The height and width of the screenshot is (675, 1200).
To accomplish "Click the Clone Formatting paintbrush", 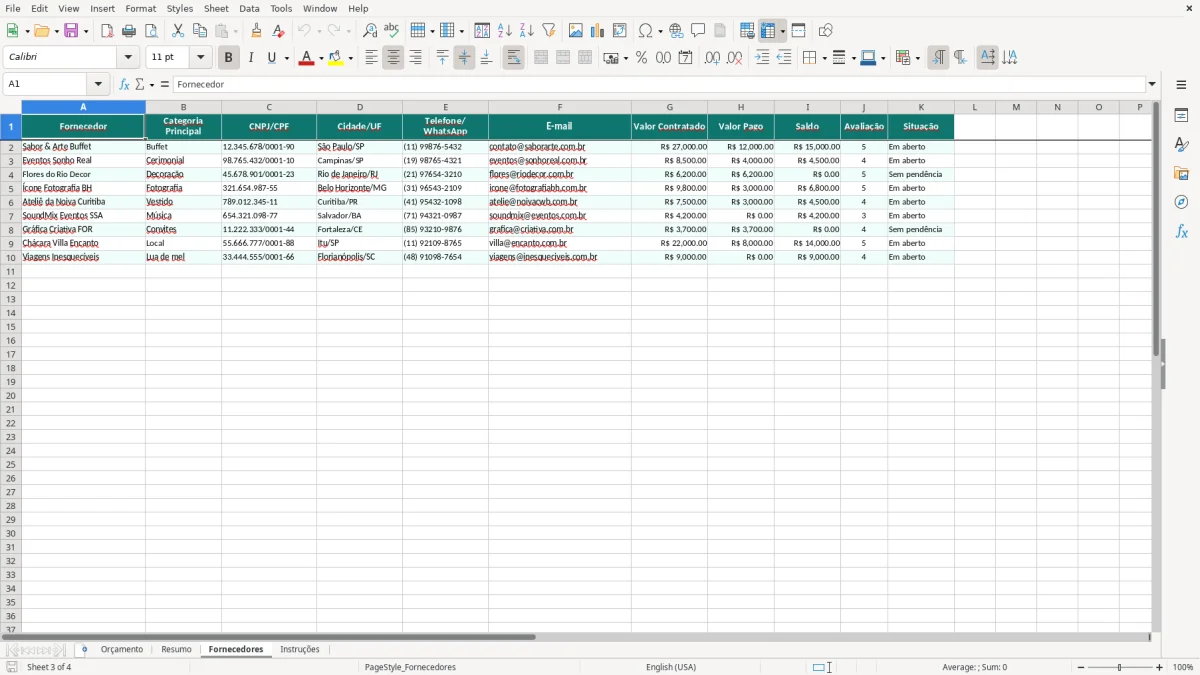I will point(256,31).
